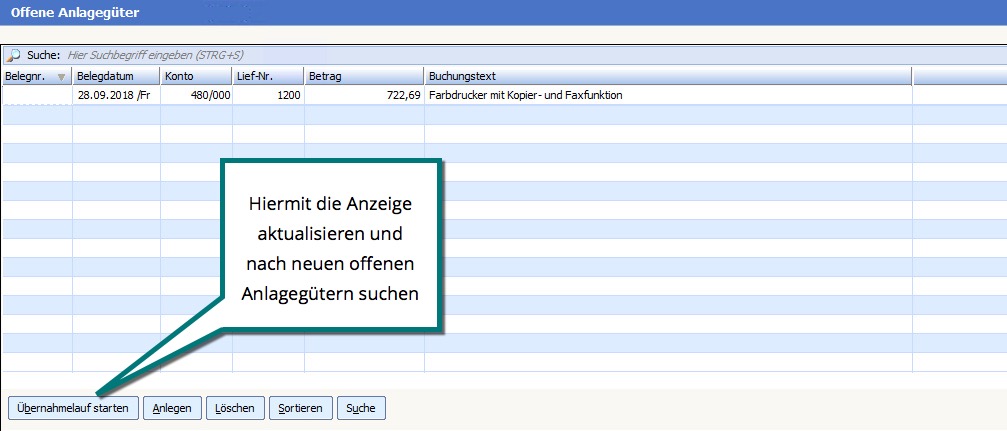Click the Lief-Nr. column header
This screenshot has width=1007, height=431.
click(x=267, y=76)
